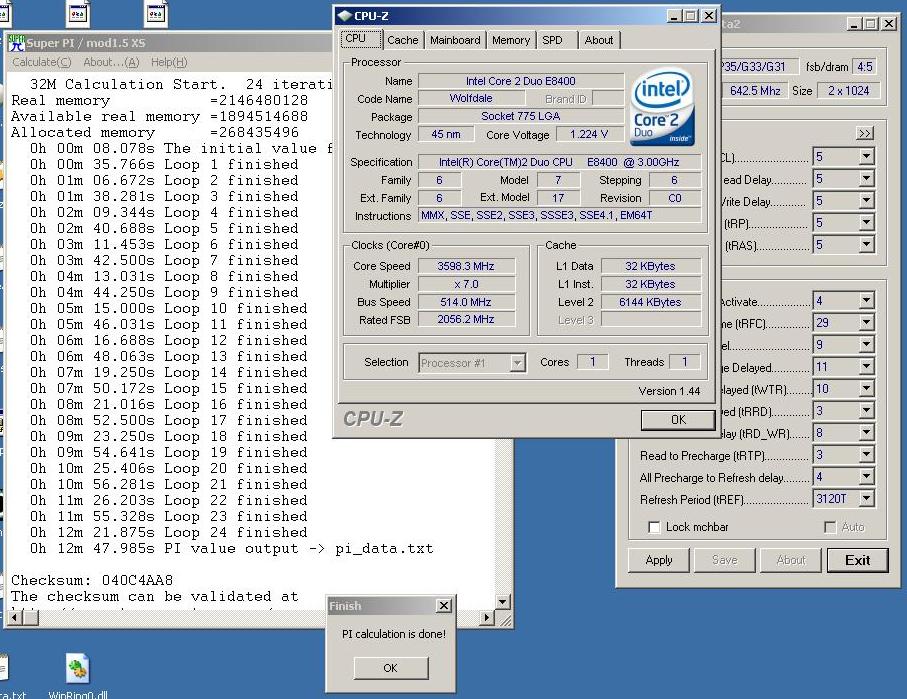Click Super PI horizontal scrollbar right arrow

click(487, 617)
